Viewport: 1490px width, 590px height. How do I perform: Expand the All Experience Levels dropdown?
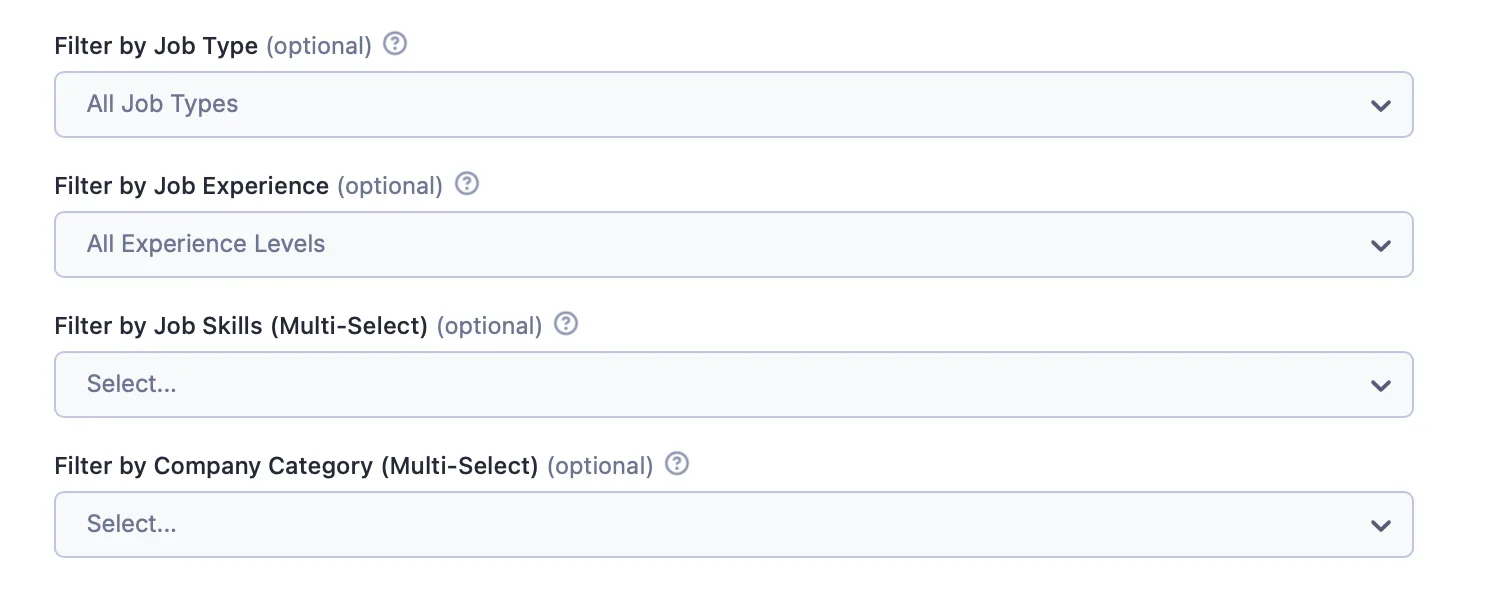pyautogui.click(x=700, y=244)
